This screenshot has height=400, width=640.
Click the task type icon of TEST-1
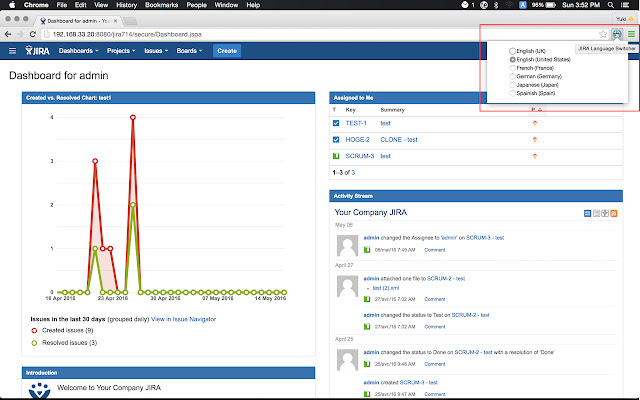tap(336, 123)
